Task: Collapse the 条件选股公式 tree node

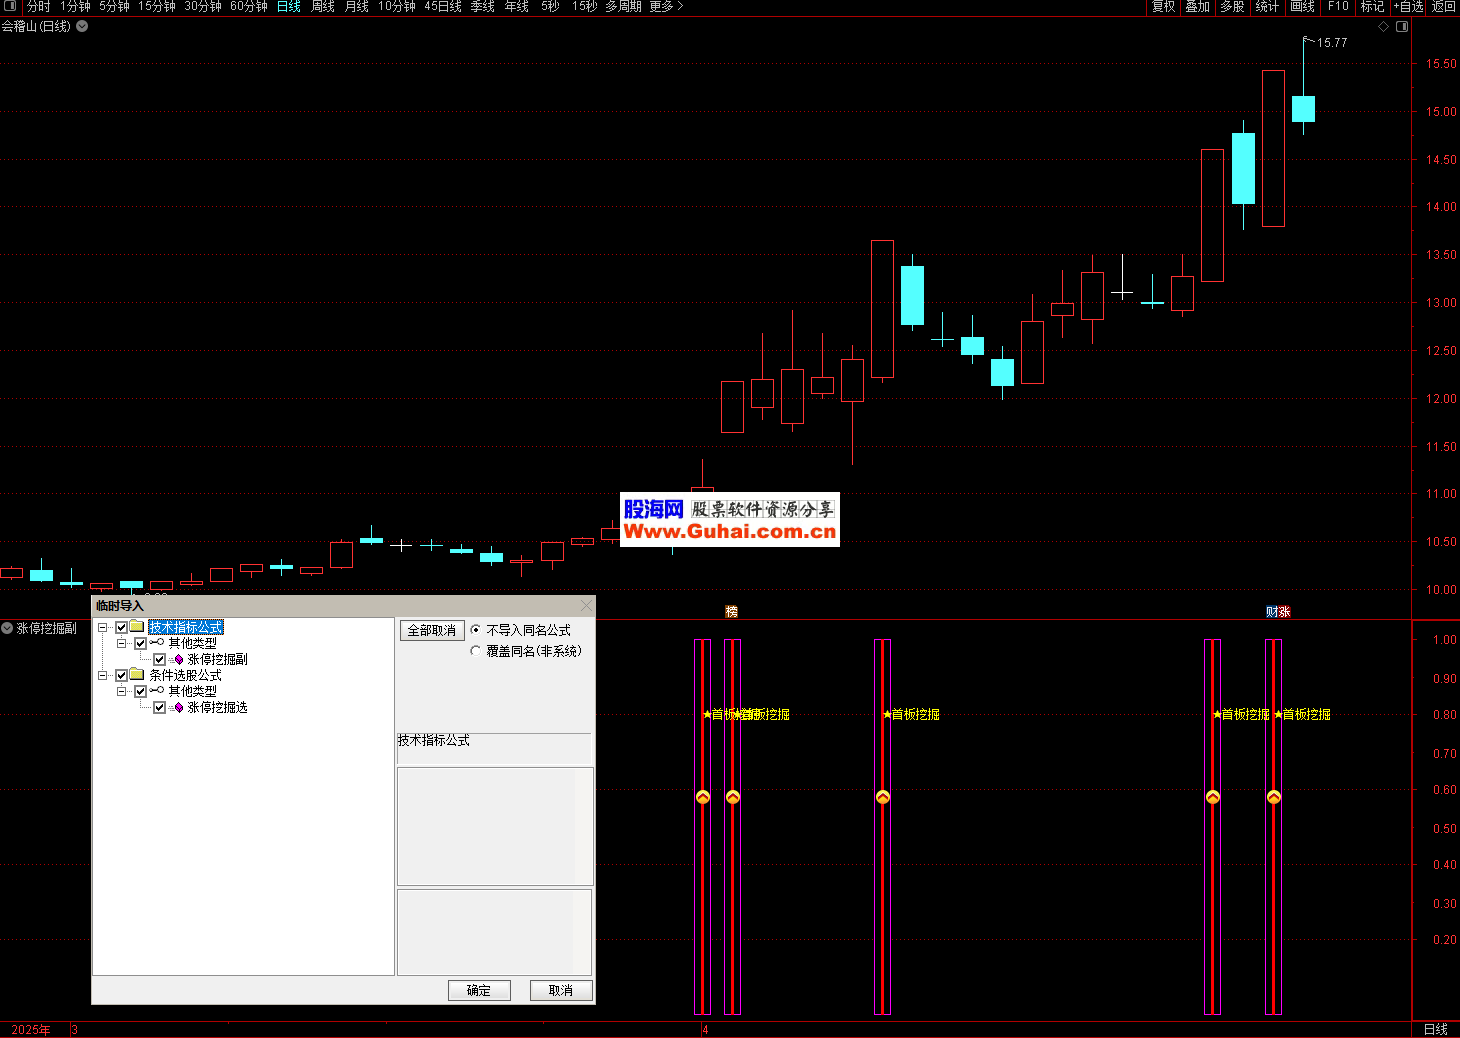Action: click(103, 675)
